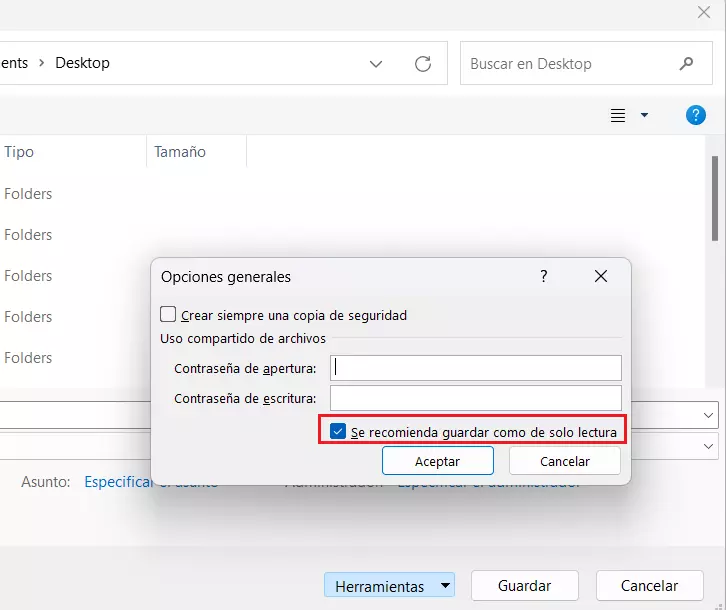Click the Tamaño column header

point(180,152)
